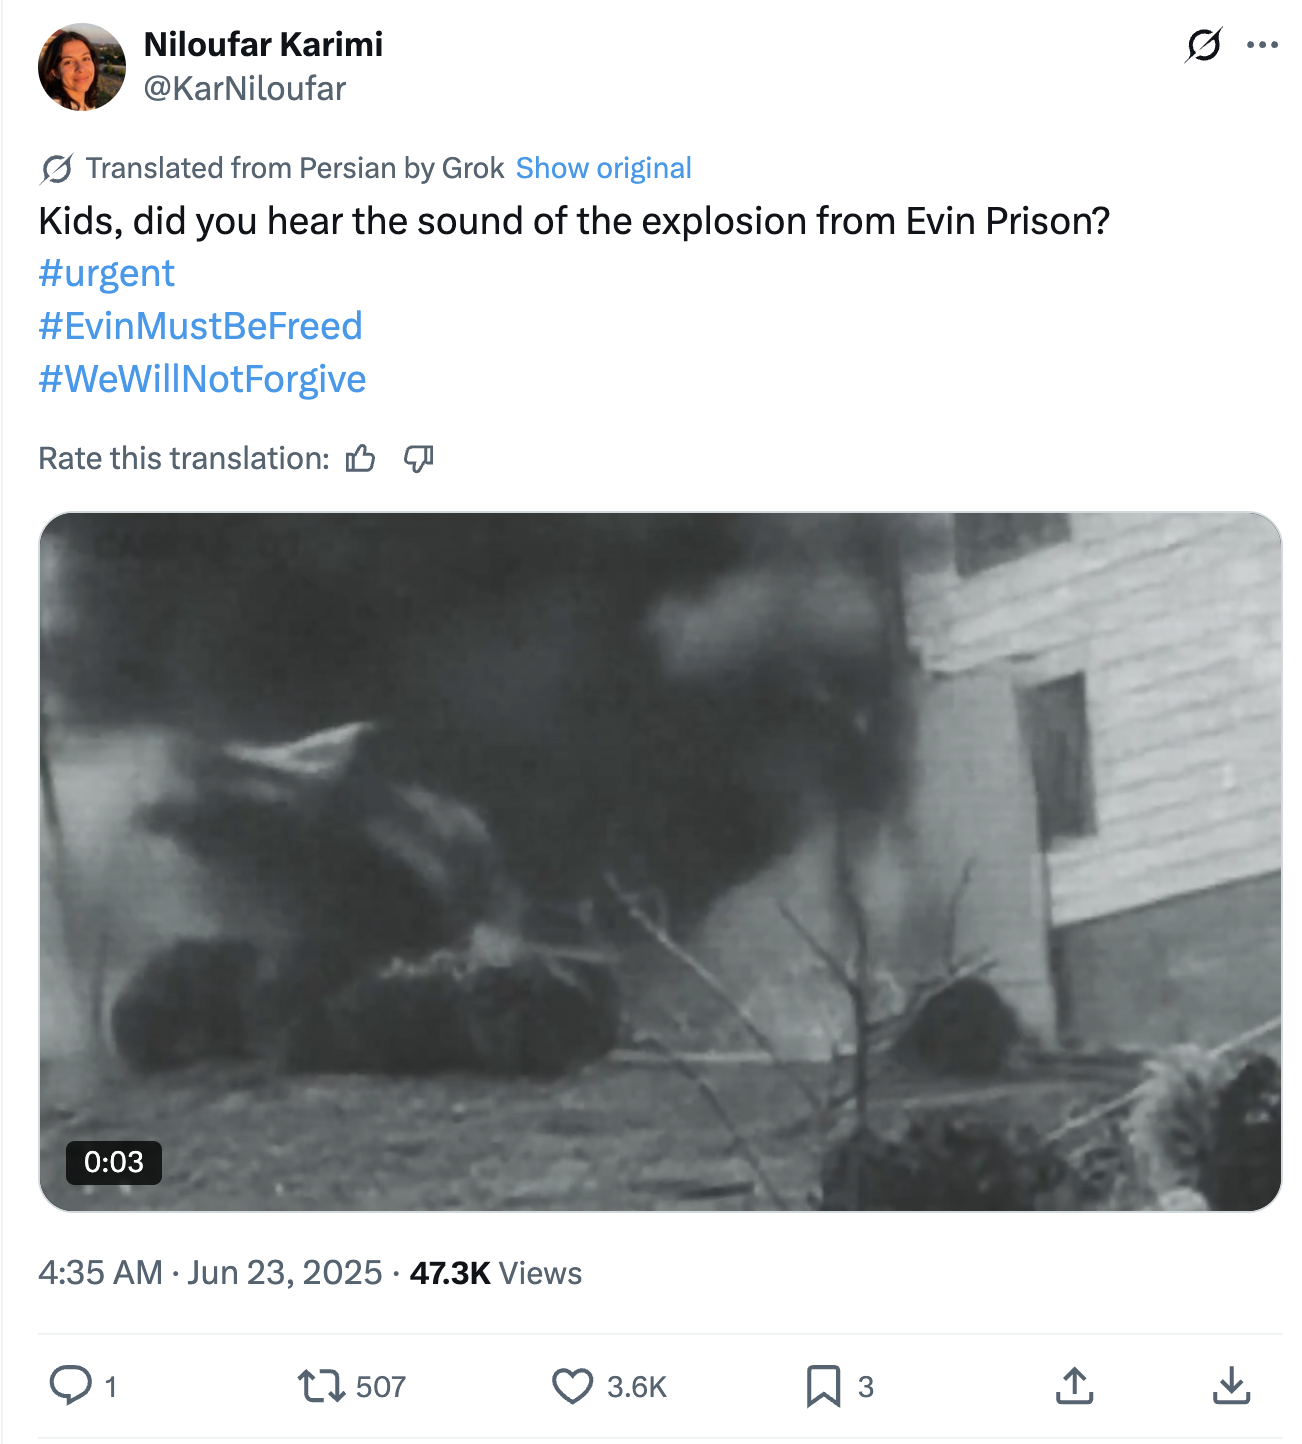Like the tweet with the heart icon
This screenshot has width=1302, height=1444.
click(573, 1386)
